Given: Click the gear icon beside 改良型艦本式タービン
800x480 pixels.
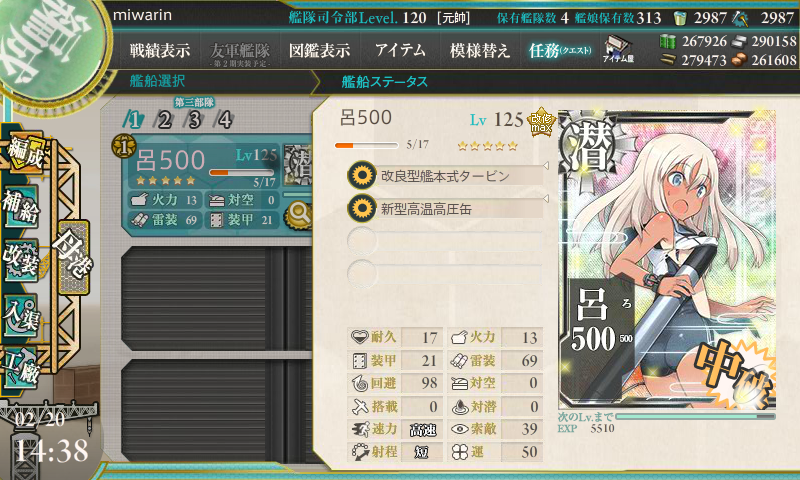Looking at the screenshot, I should 362,175.
